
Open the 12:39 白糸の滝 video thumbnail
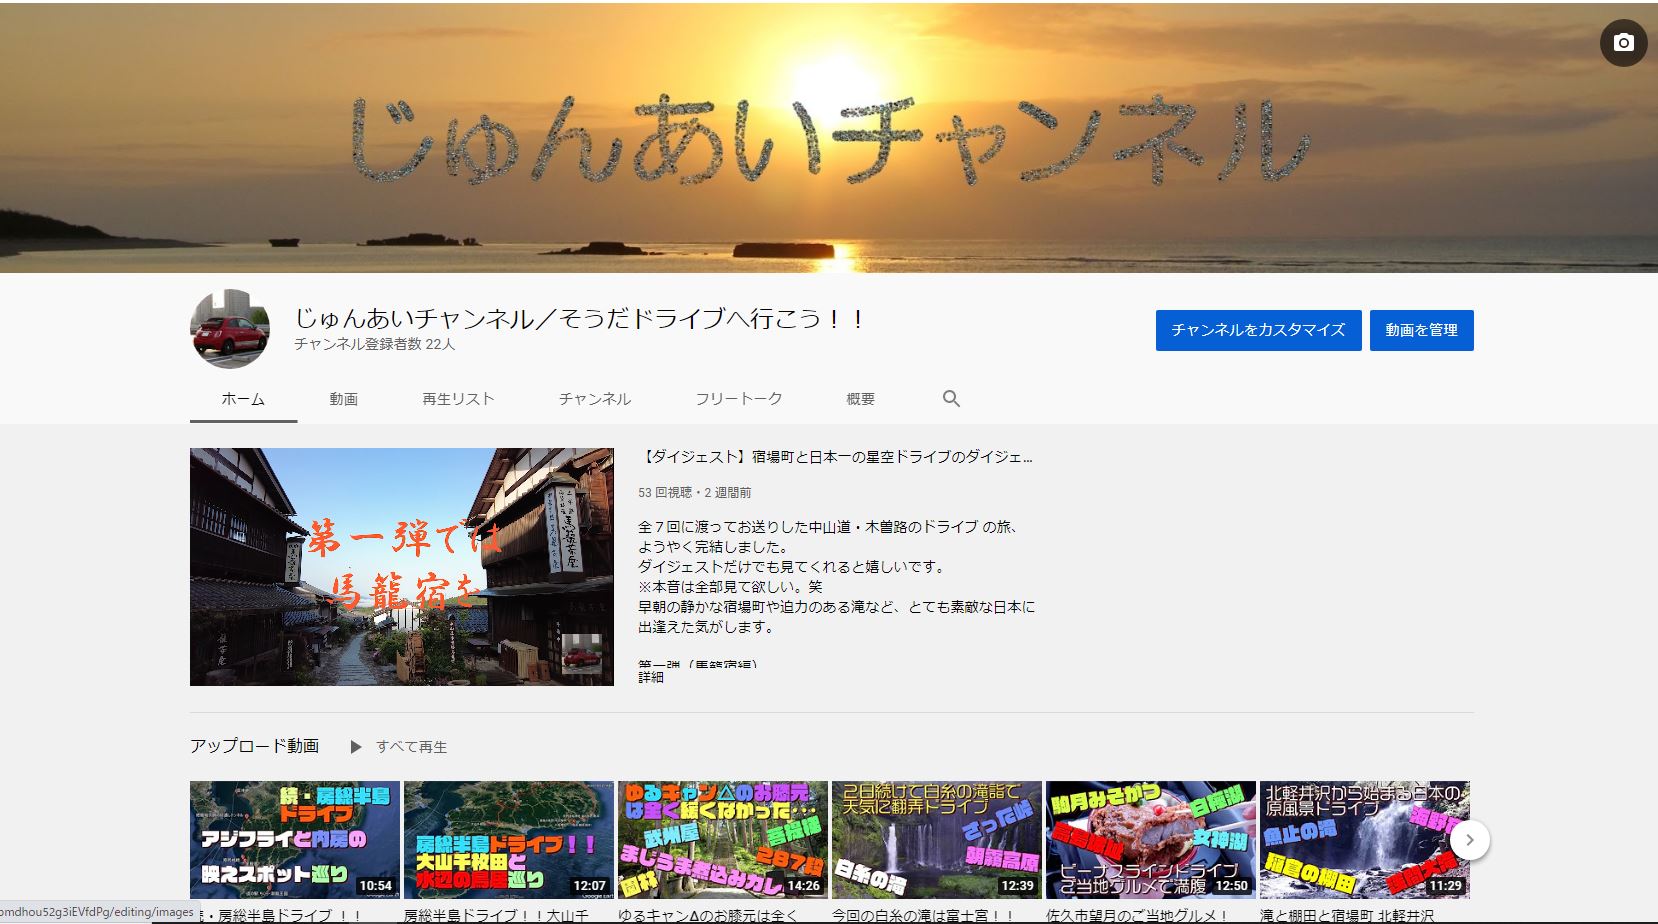tap(937, 840)
